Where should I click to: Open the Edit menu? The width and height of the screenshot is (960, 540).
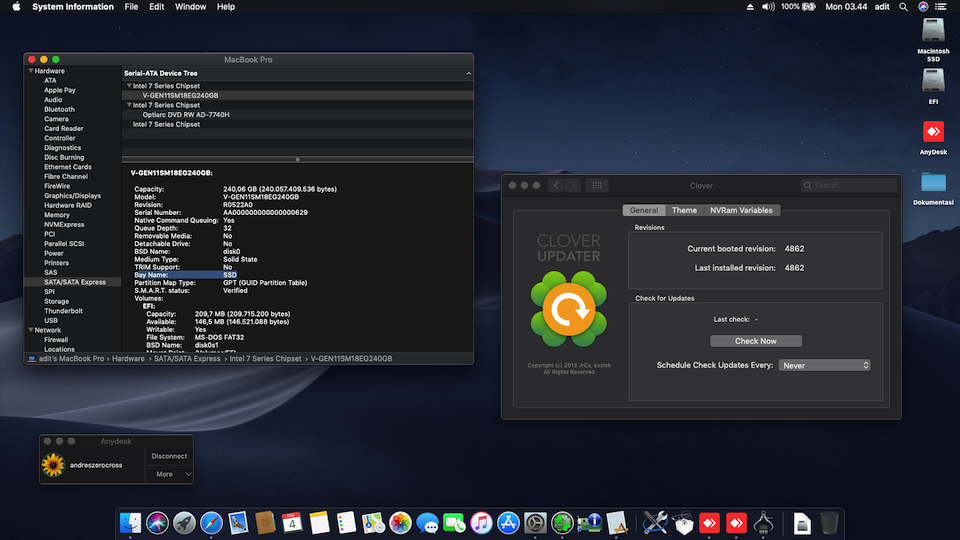tap(157, 7)
